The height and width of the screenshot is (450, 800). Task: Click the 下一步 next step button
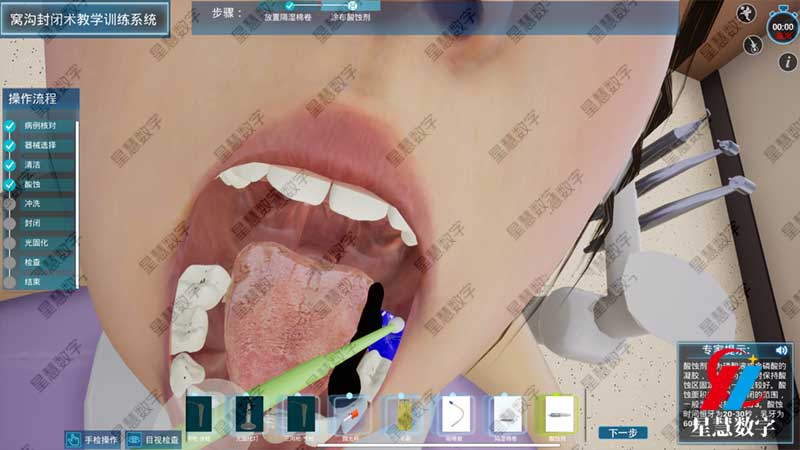[x=622, y=433]
